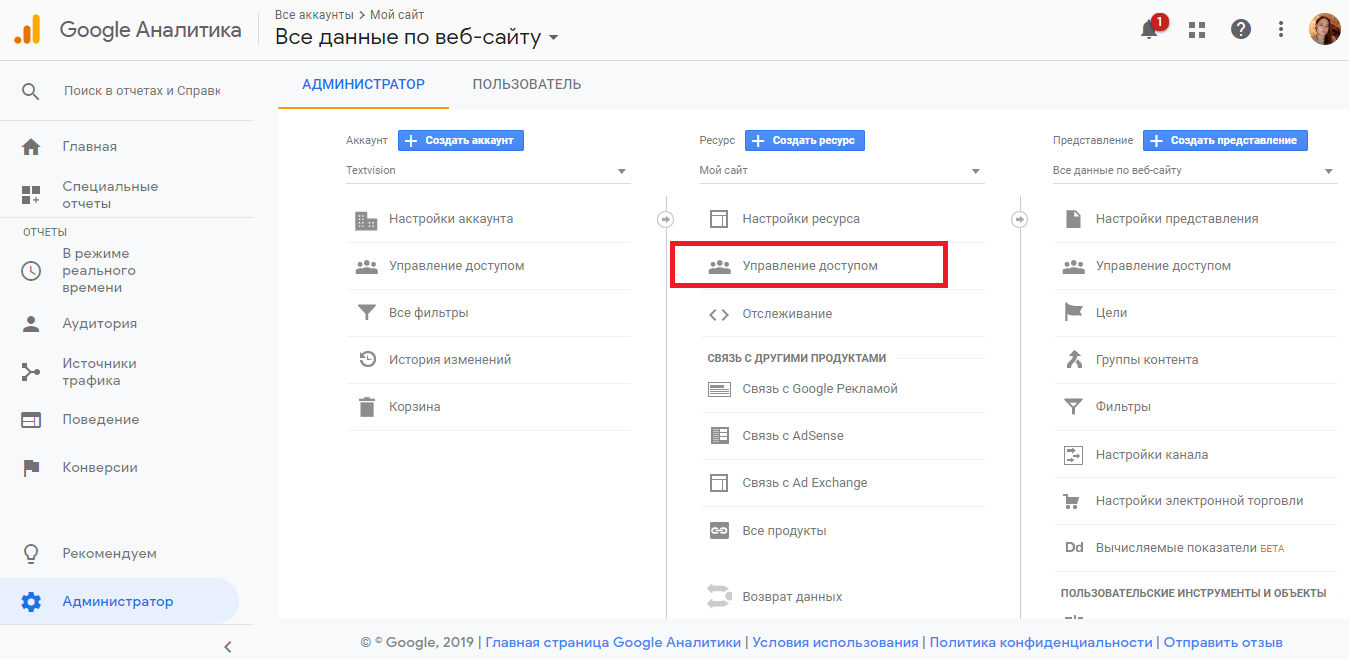Open the notifications bell
1349x659 pixels.
coord(1150,29)
